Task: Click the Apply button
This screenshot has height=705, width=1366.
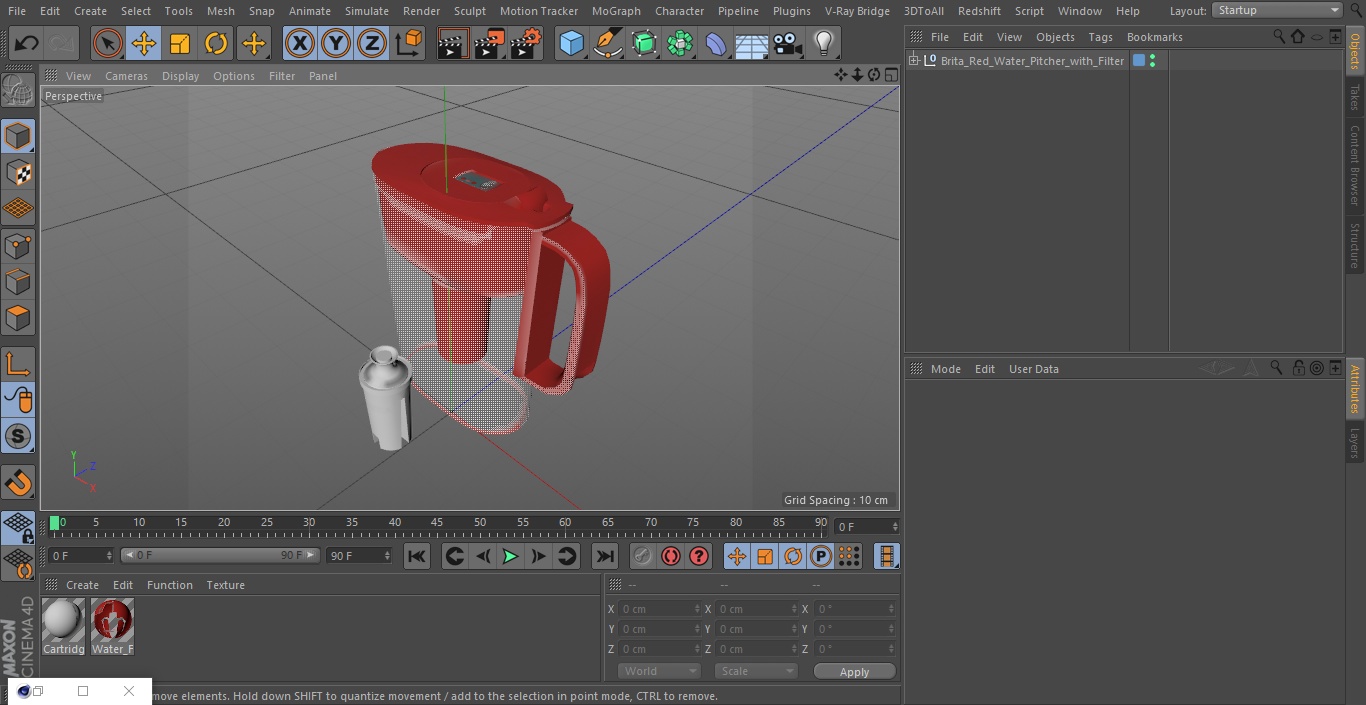Action: (x=854, y=671)
